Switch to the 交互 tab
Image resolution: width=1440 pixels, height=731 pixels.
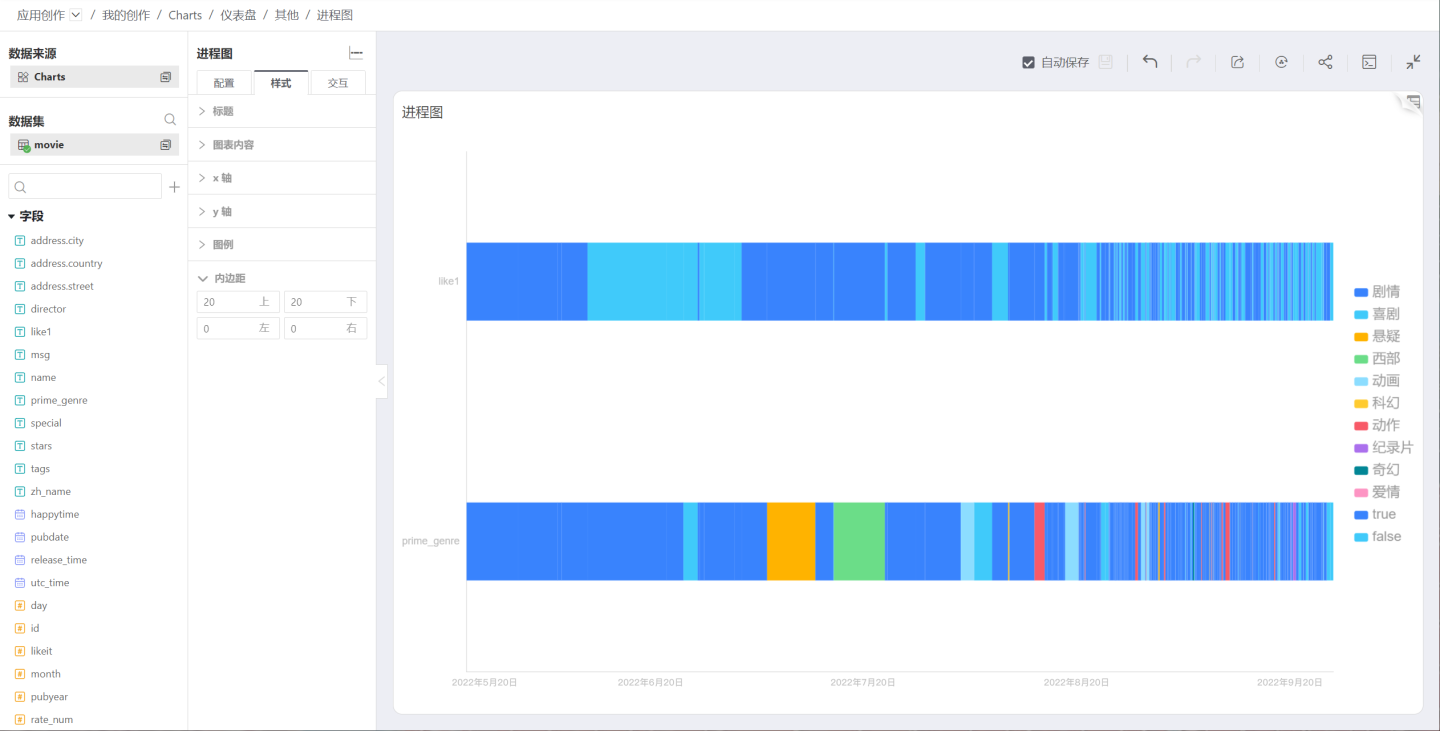tap(338, 83)
